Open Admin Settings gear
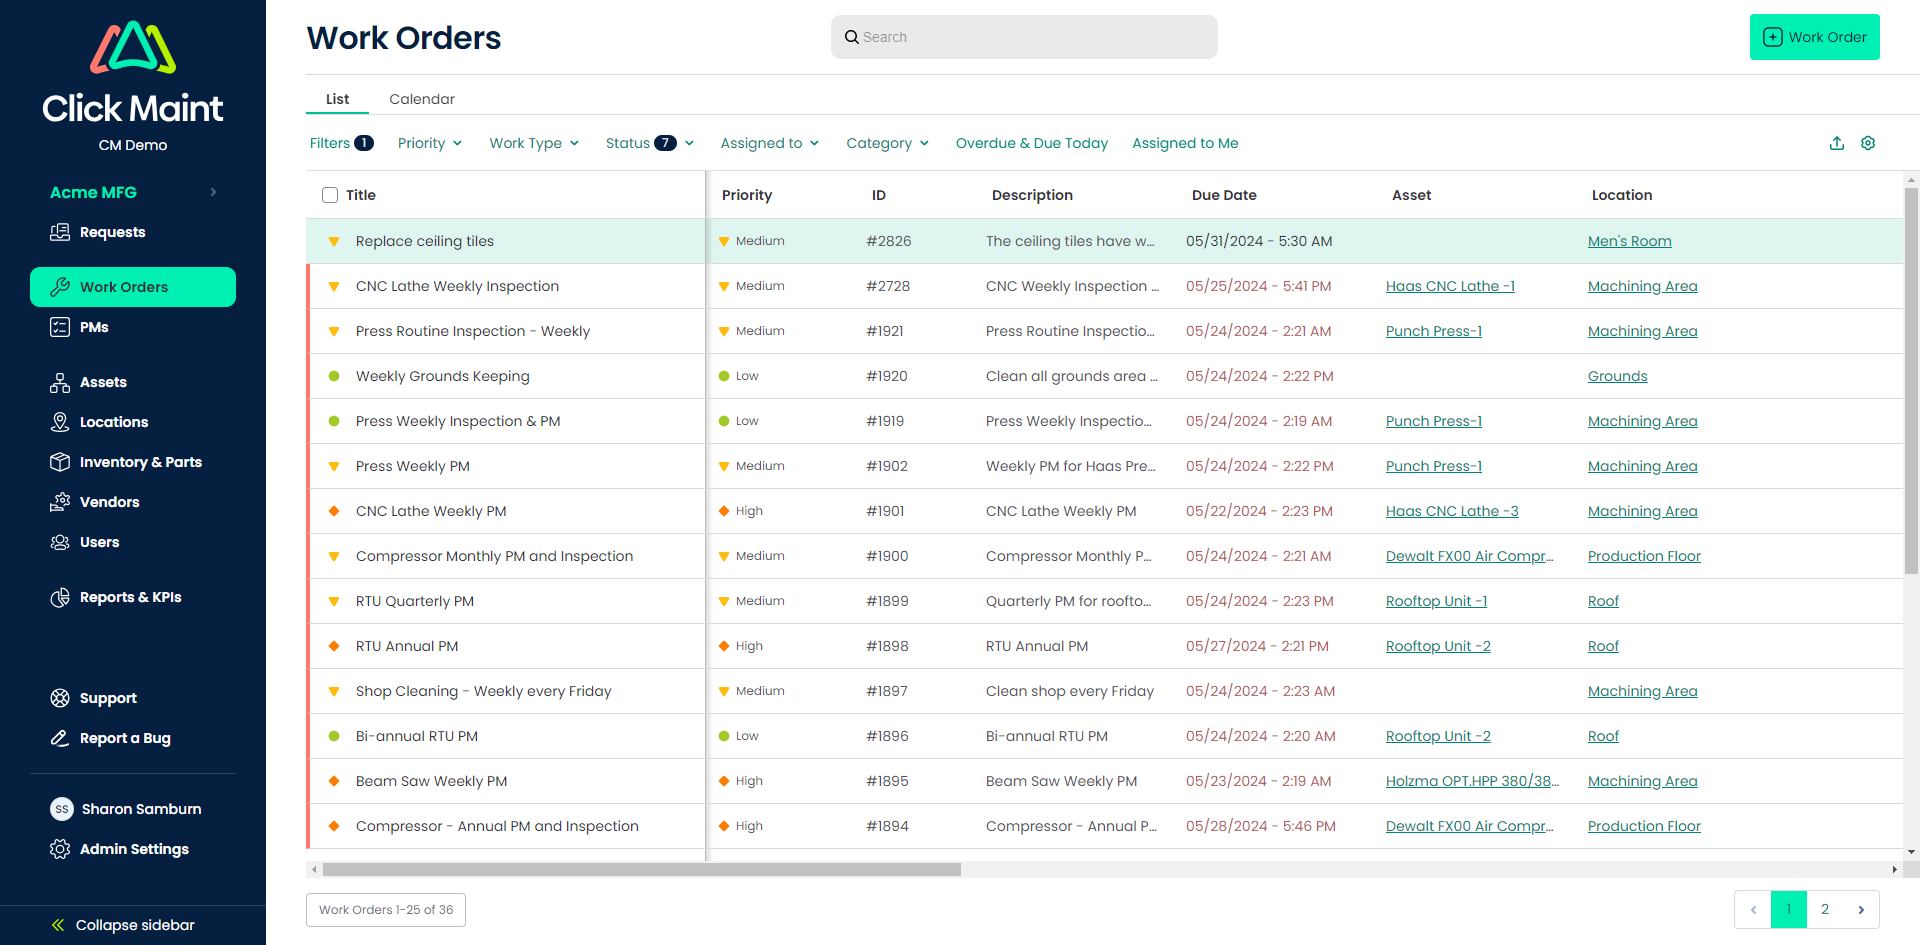Screen dimensions: 1920x945 click(60, 849)
